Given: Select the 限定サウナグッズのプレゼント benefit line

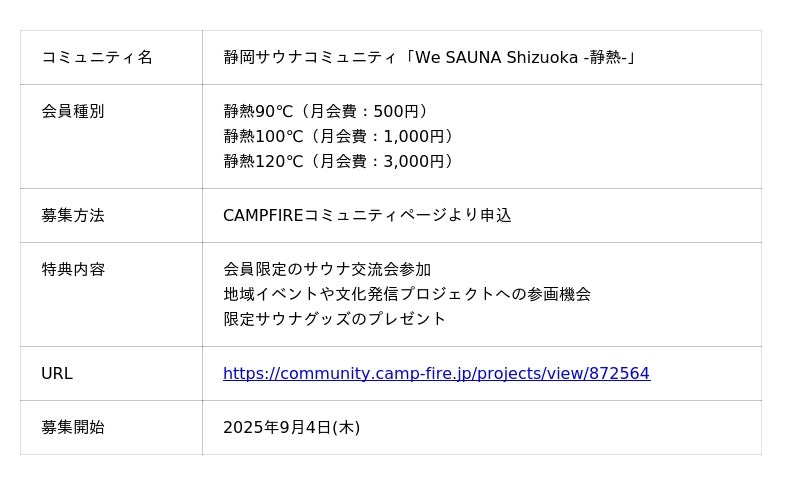Looking at the screenshot, I should pyautogui.click(x=334, y=320).
